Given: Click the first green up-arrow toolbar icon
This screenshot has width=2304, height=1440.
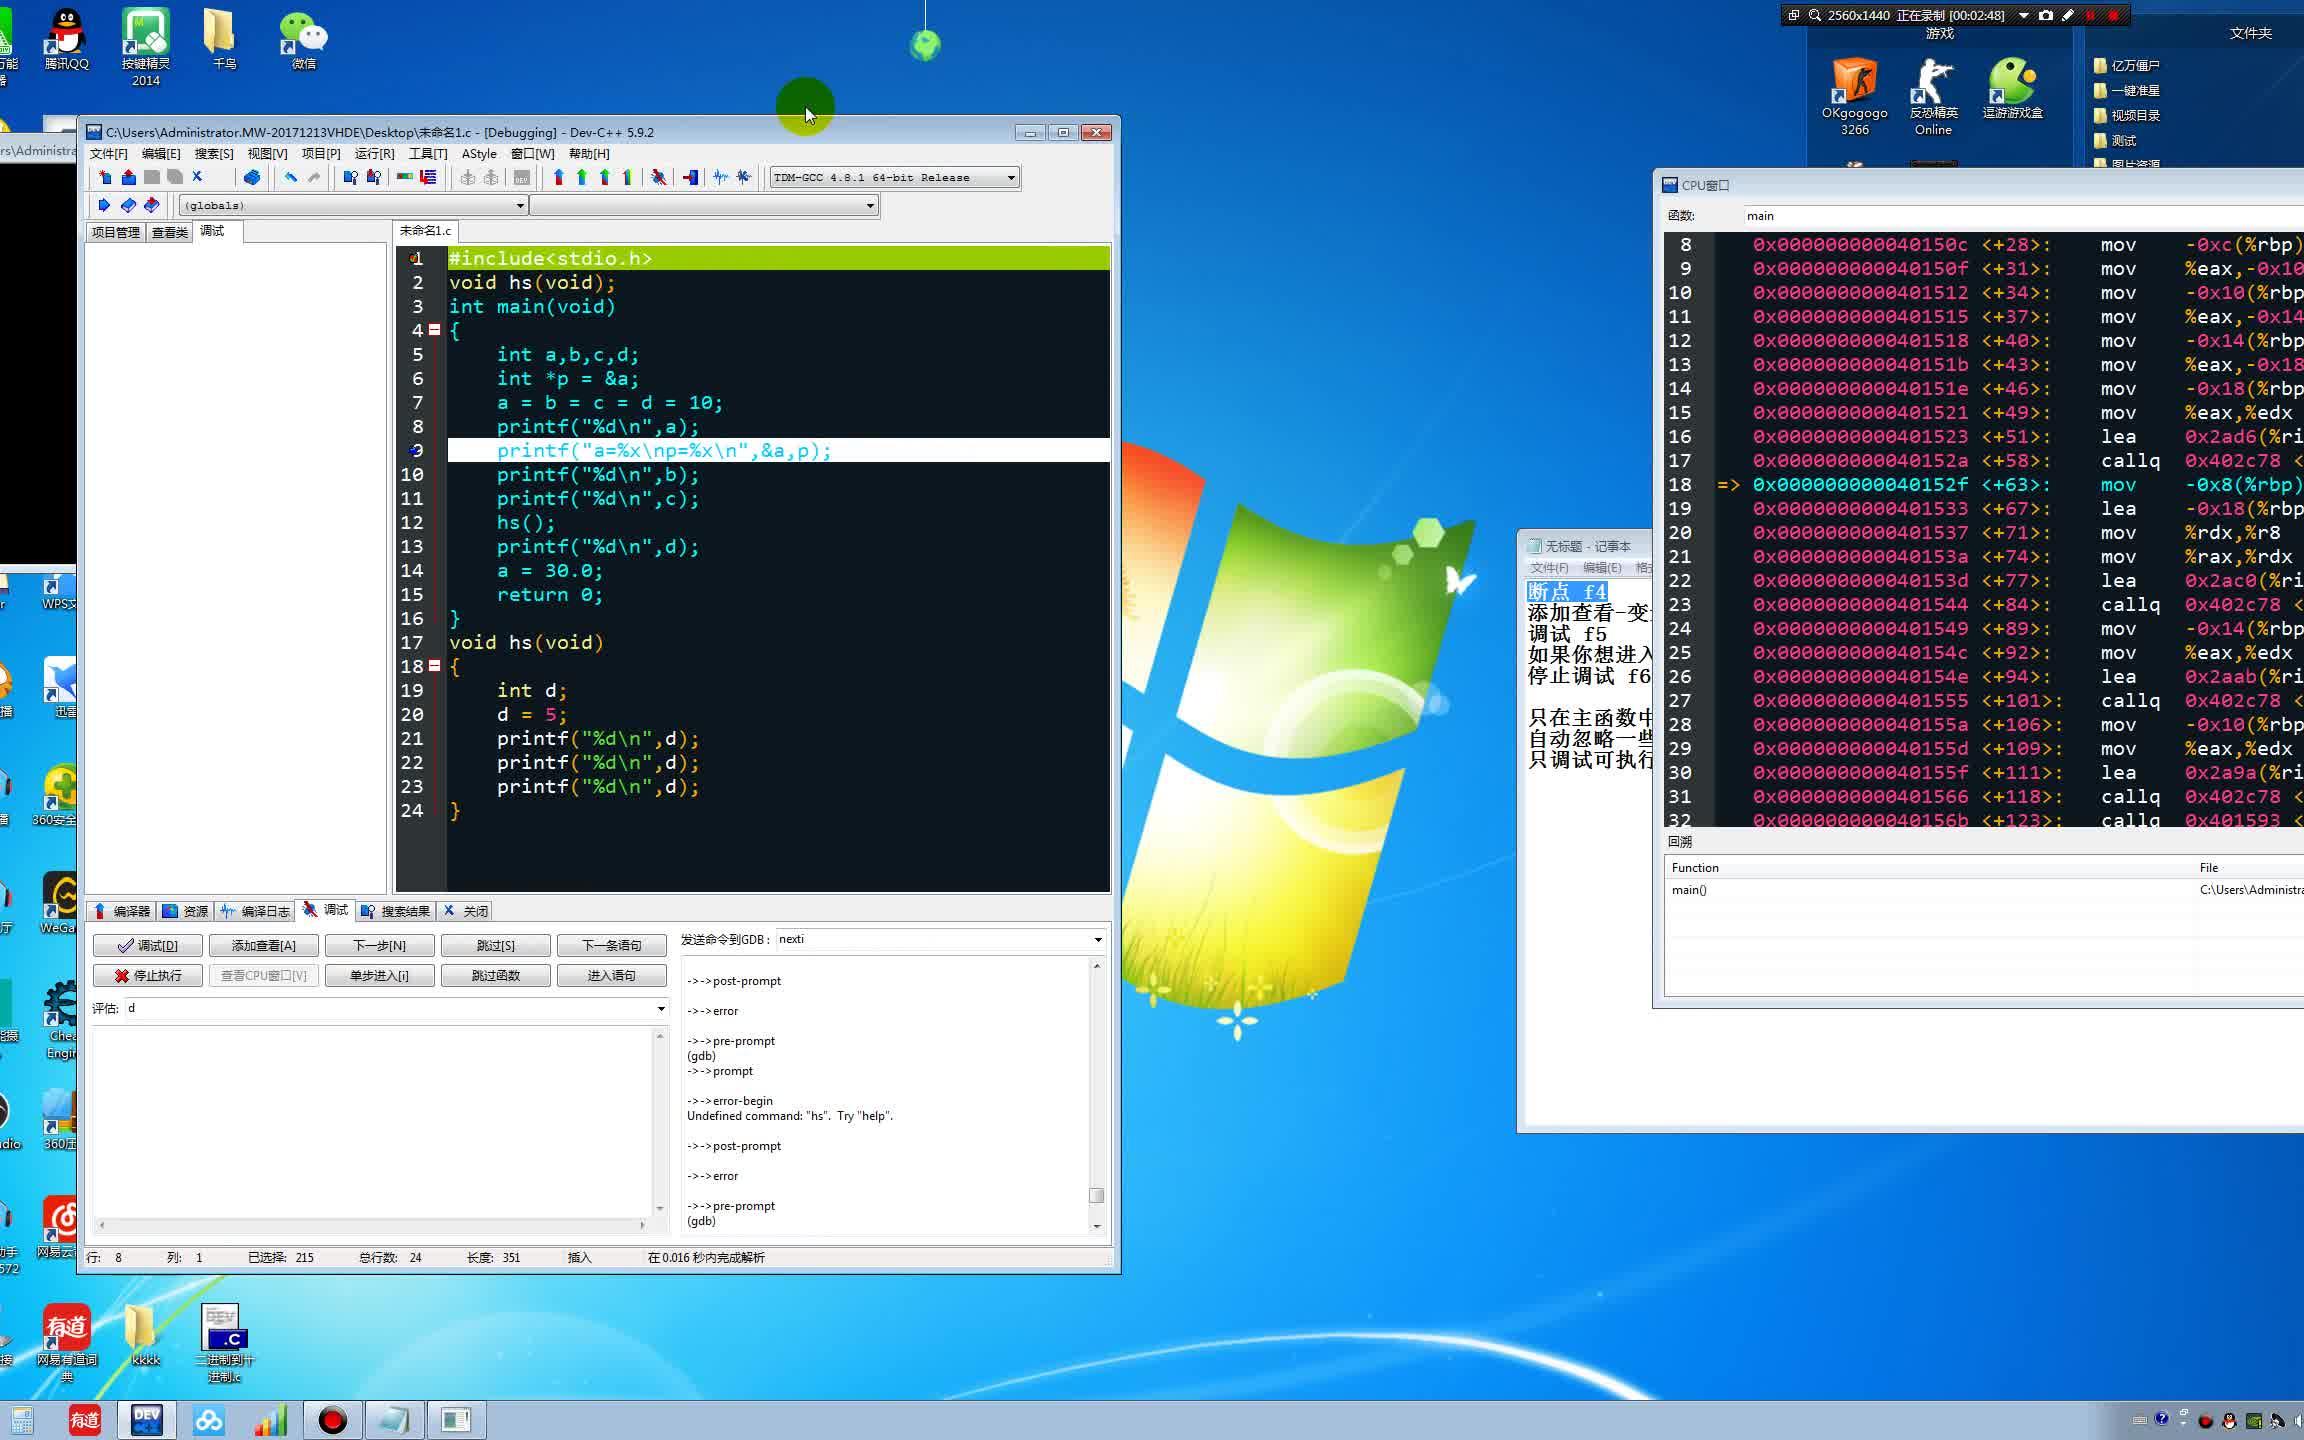Looking at the screenshot, I should [x=582, y=177].
